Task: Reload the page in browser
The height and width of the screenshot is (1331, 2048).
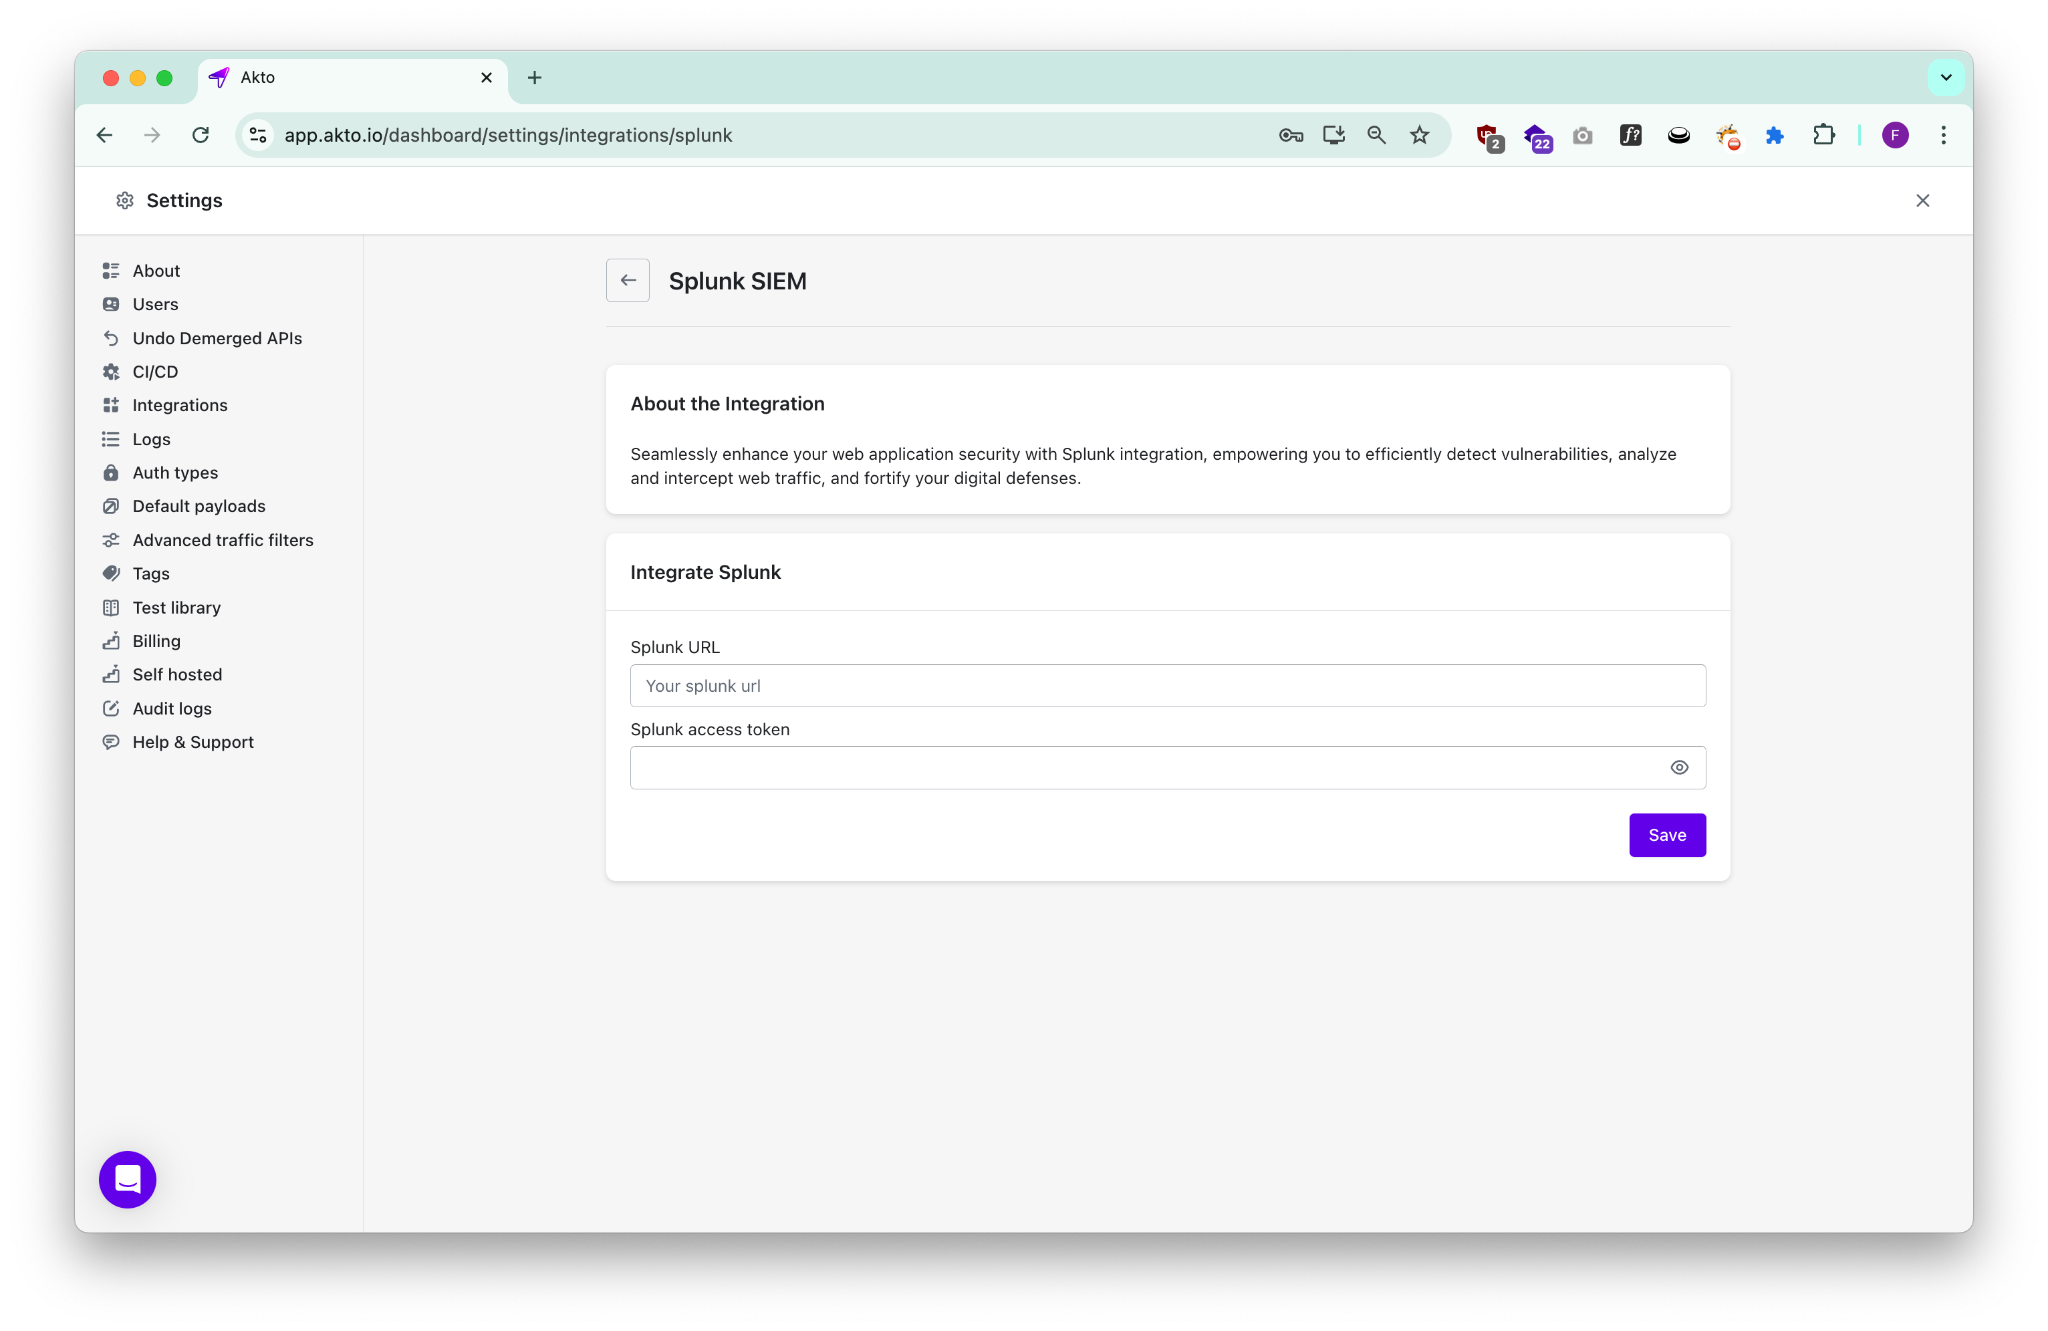Action: 200,135
